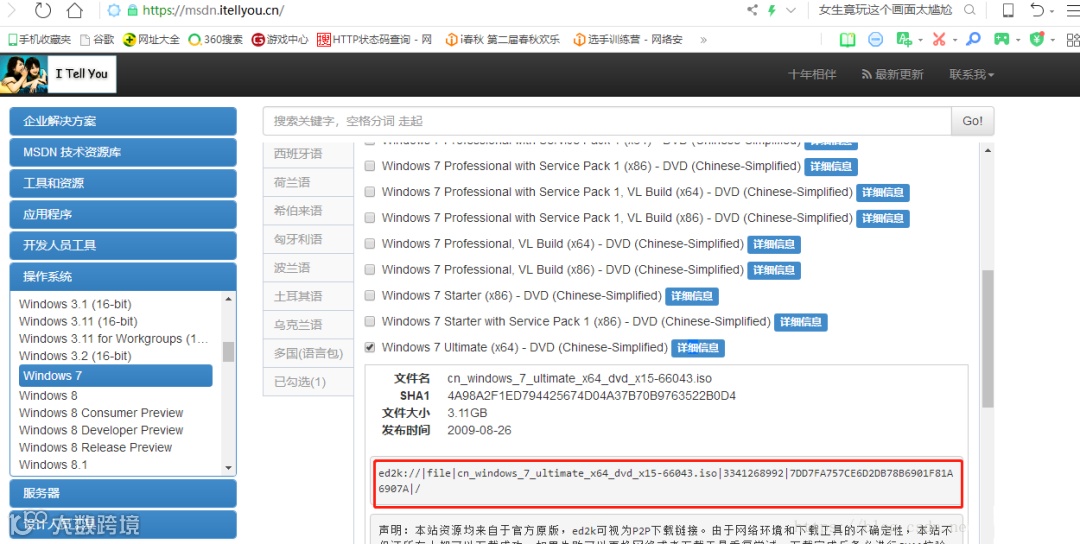Check Windows 7 Starter with Service Pack 1
The image size is (1080, 544).
pos(370,322)
